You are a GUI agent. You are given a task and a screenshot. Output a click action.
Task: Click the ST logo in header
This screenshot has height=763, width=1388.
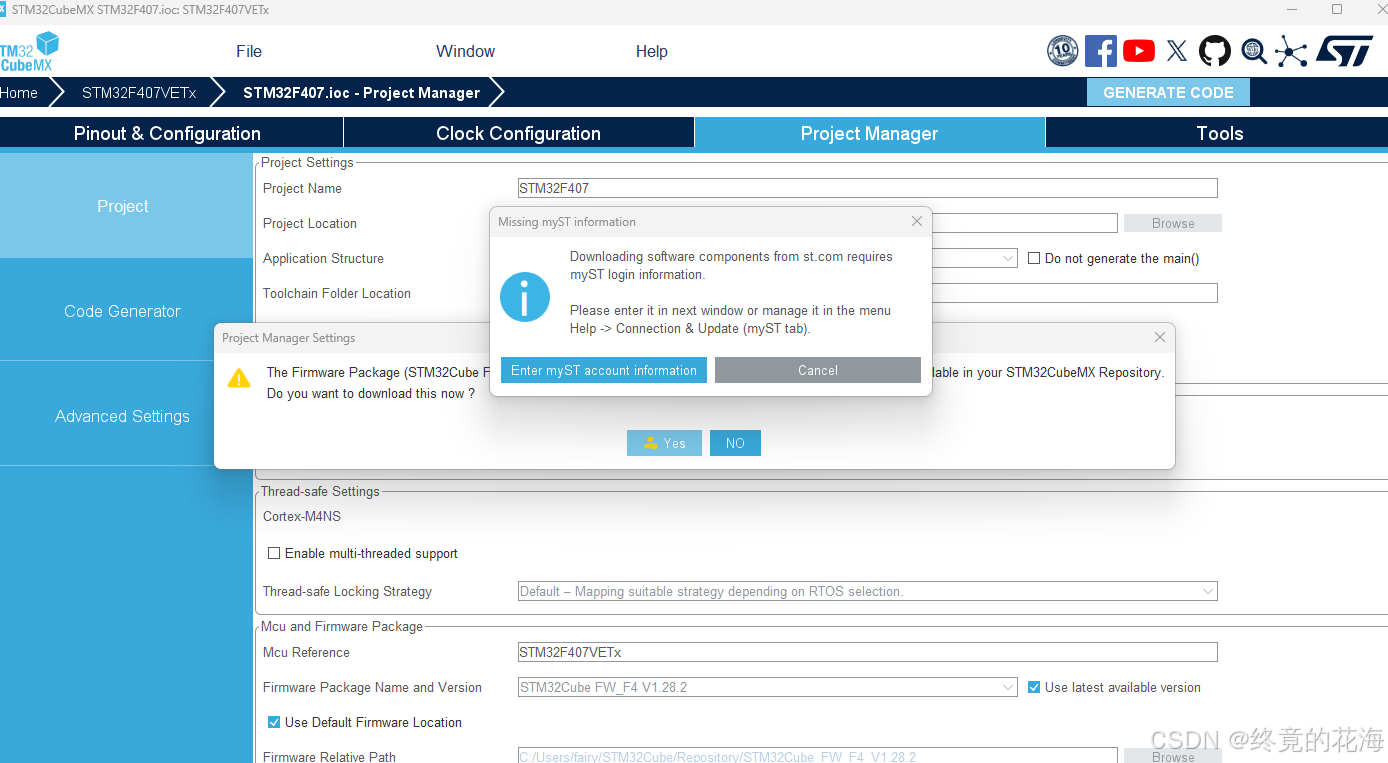pos(1344,51)
